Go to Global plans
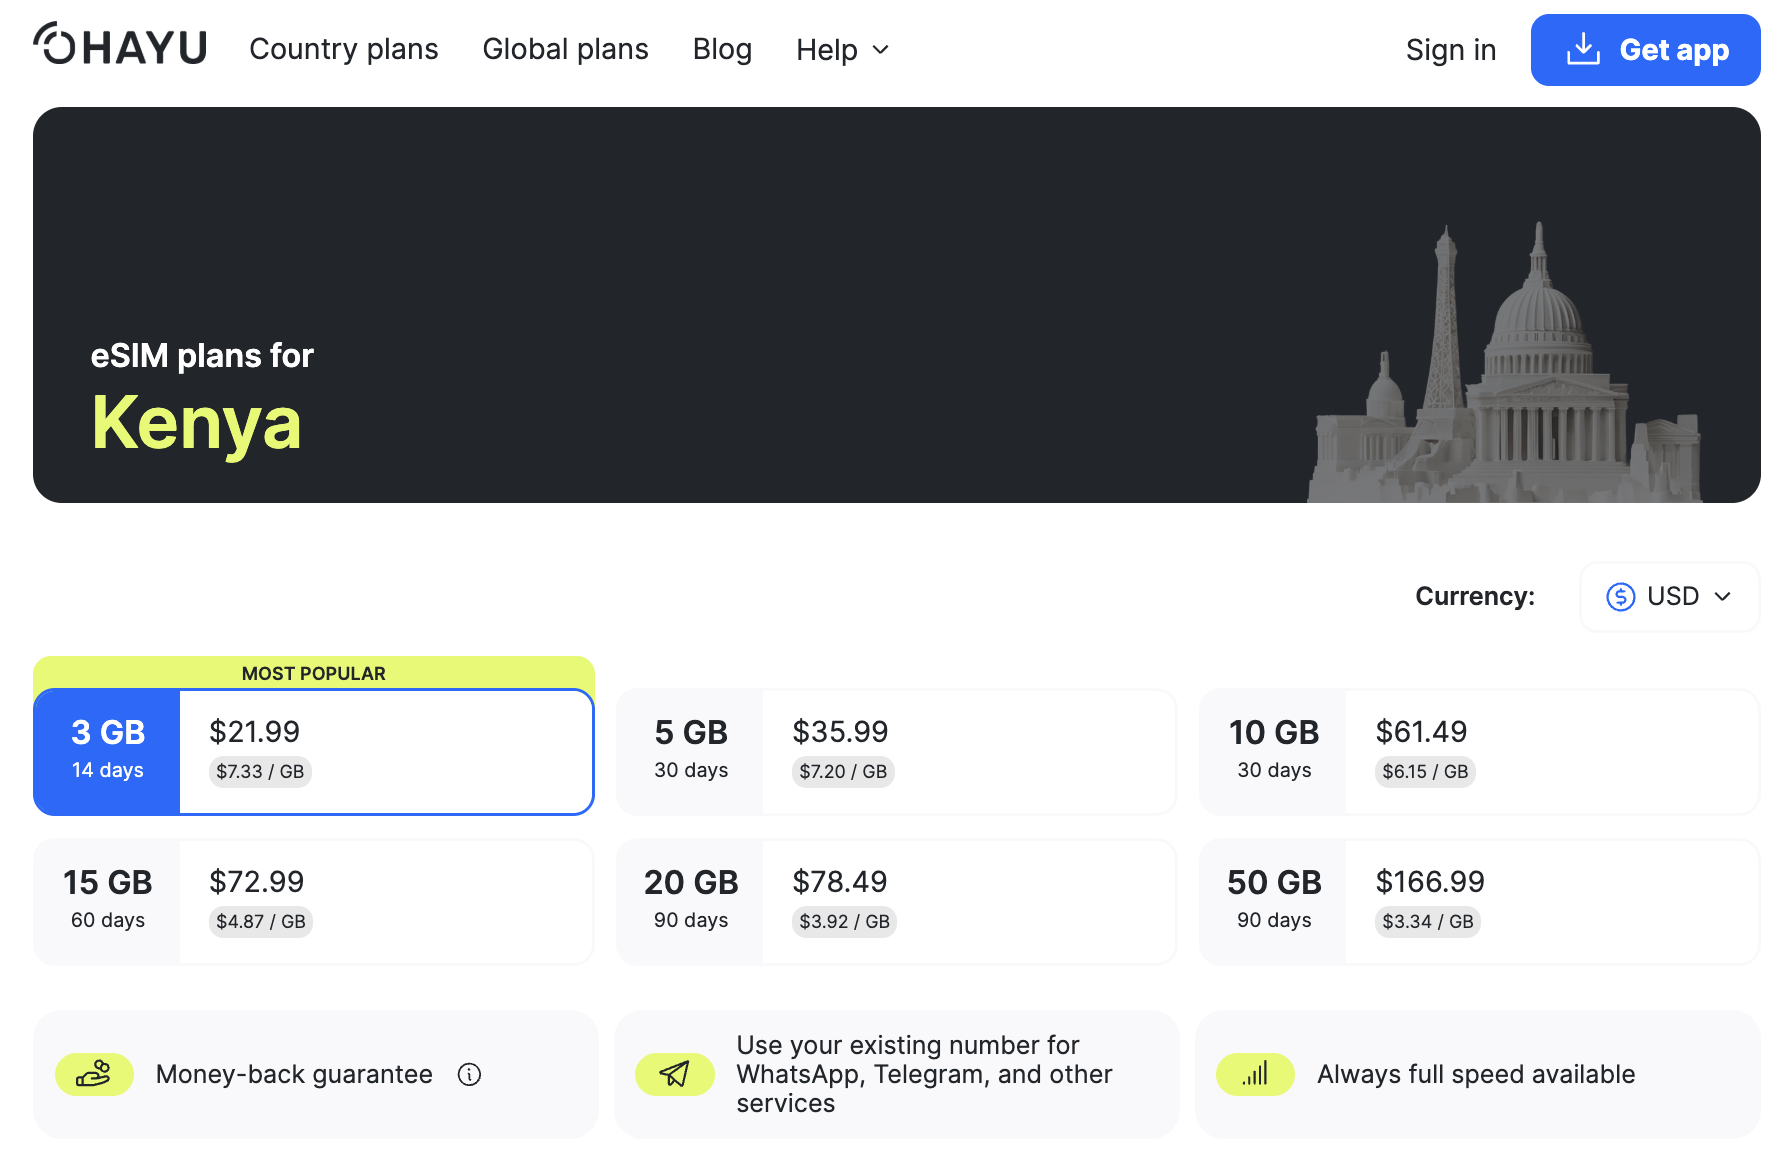1792x1158 pixels. 565,49
